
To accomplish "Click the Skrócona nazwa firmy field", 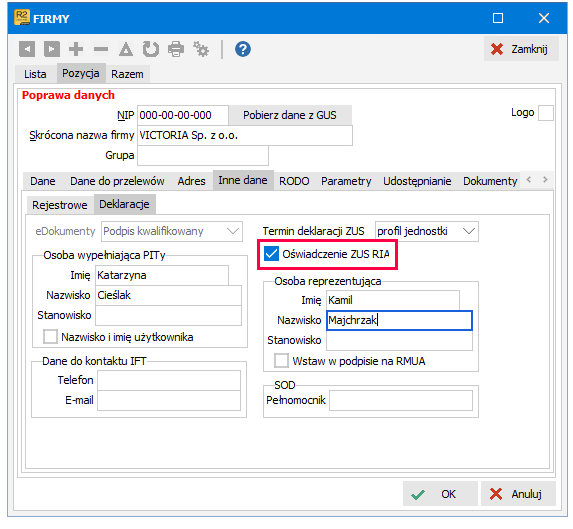I will [x=245, y=135].
